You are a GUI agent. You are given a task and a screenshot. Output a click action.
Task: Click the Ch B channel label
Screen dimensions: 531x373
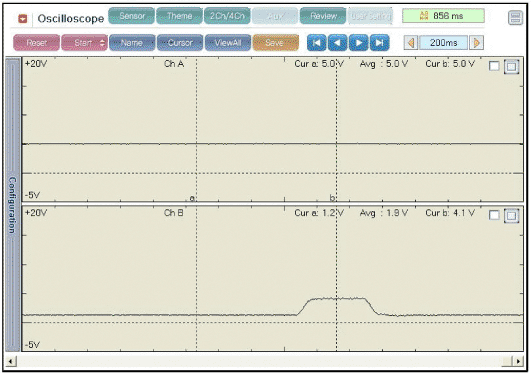(x=174, y=213)
